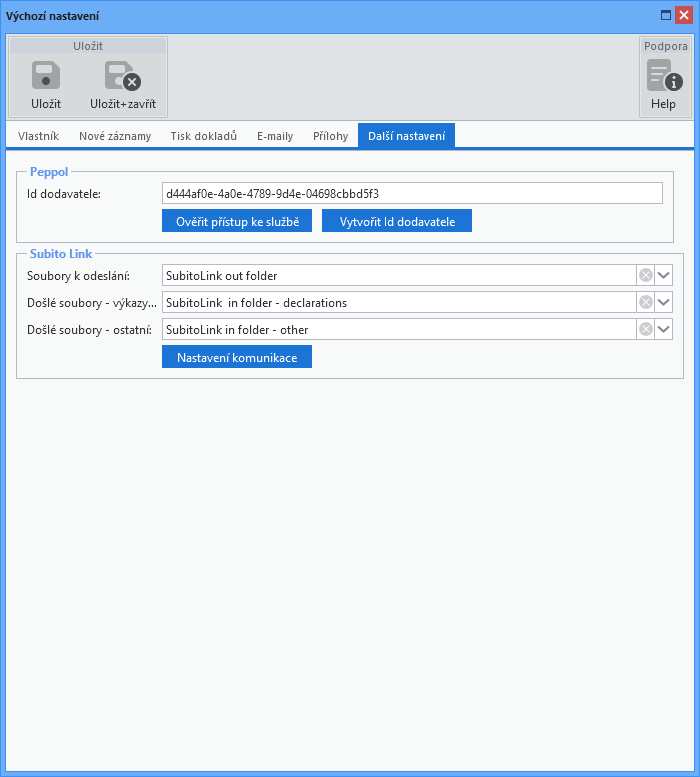Clear the Soubory k odeslání field value
This screenshot has height=777, width=700.
pyautogui.click(x=646, y=275)
